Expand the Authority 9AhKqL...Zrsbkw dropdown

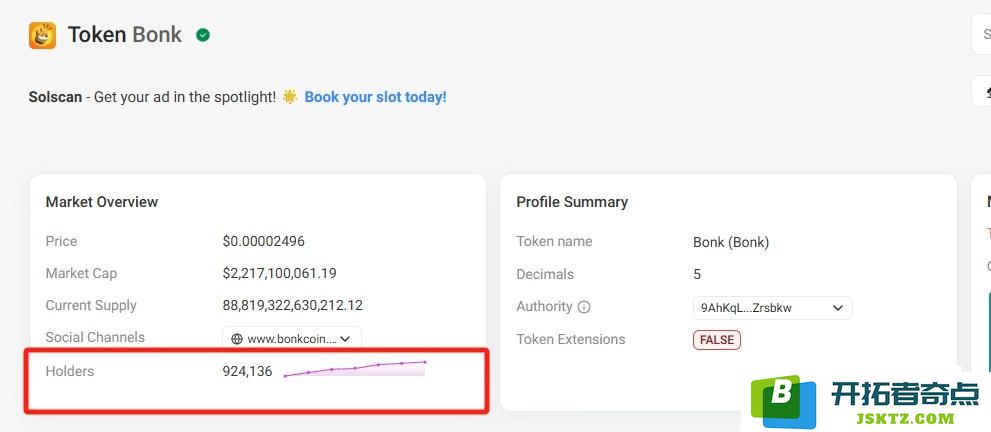[x=772, y=308]
